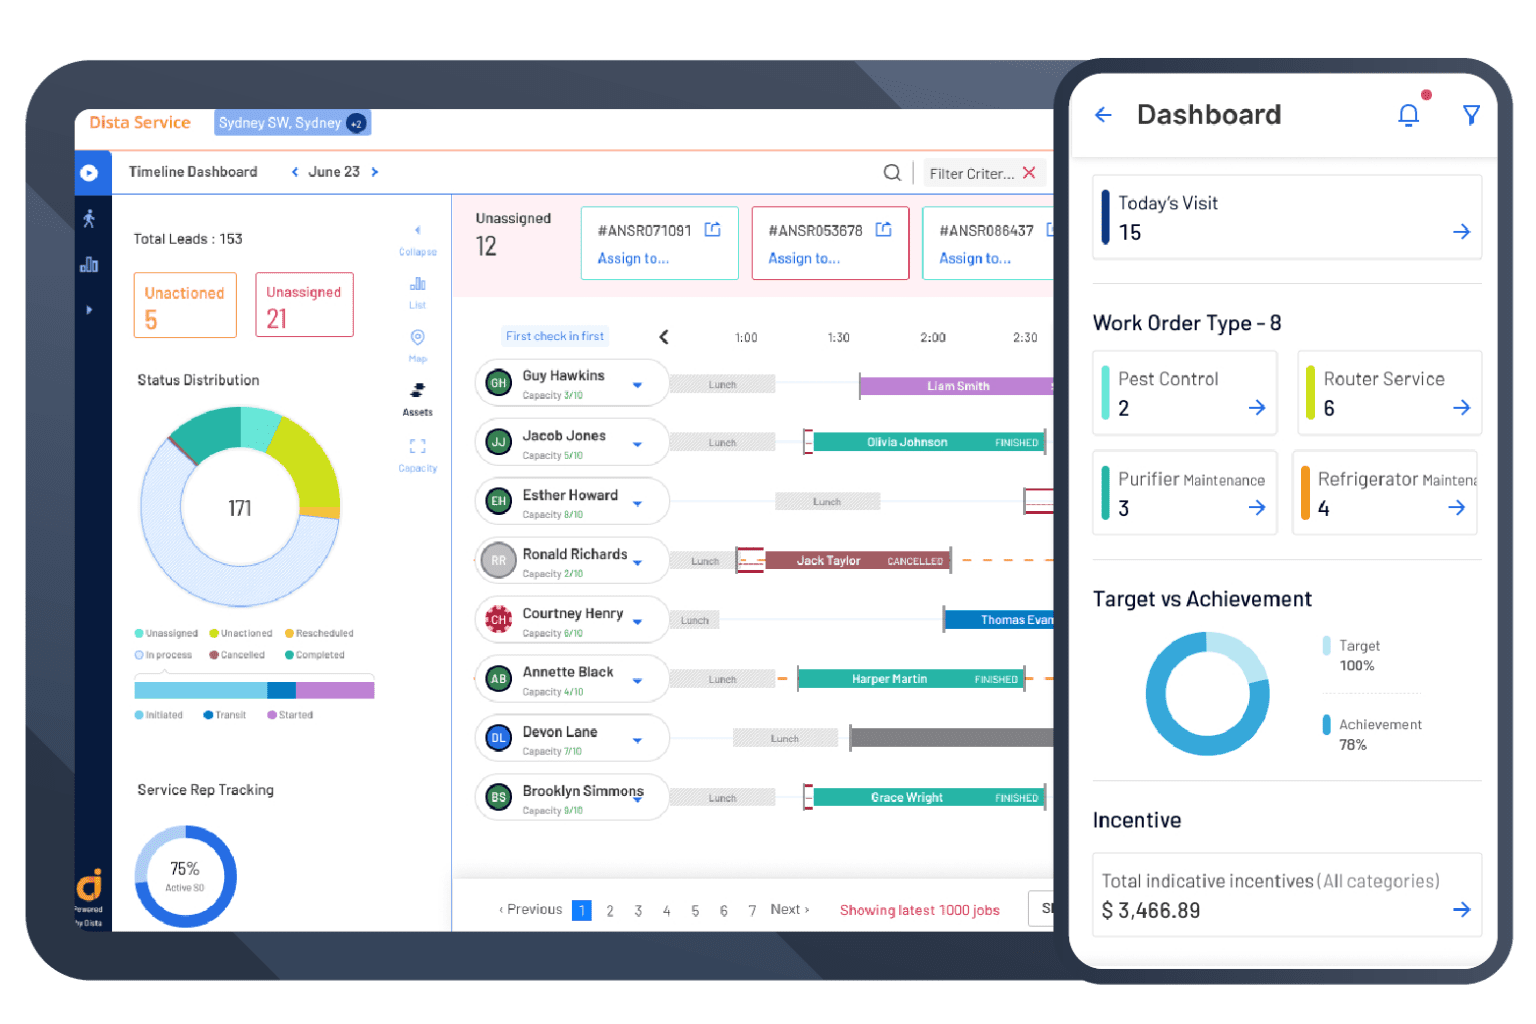Go to page 4 in job pagination
The width and height of the screenshot is (1536, 1024).
coord(667,910)
